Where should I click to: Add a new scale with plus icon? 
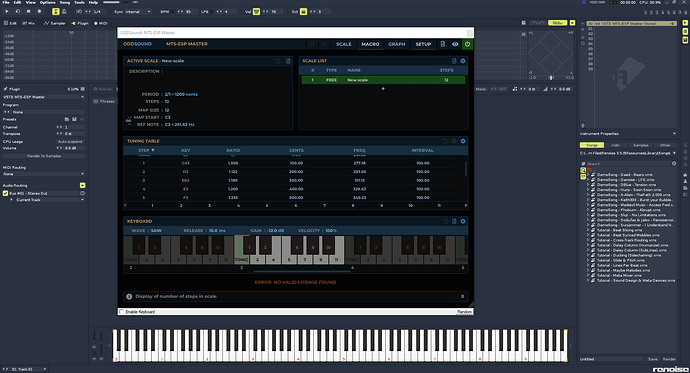383,88
